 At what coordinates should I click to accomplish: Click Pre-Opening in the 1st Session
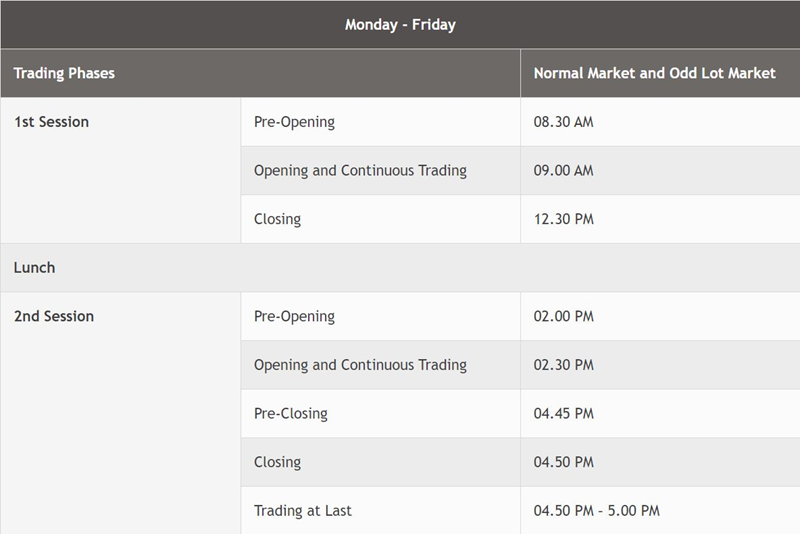(x=294, y=122)
